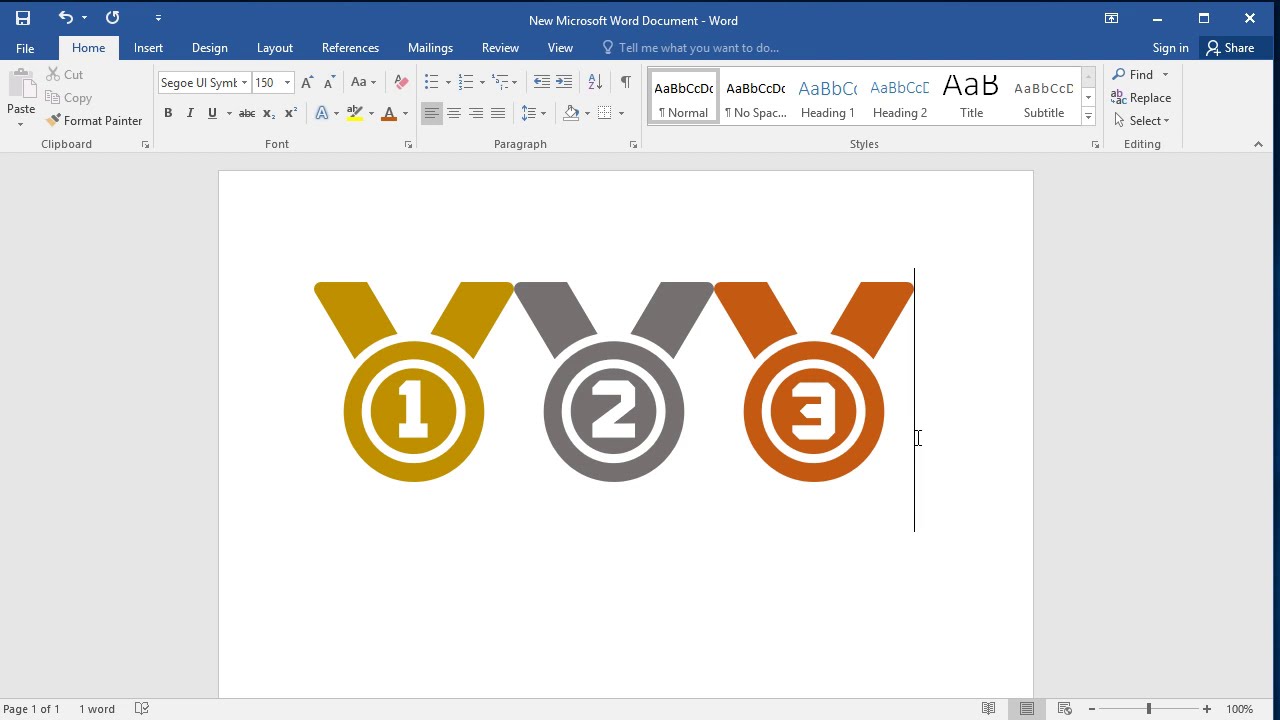This screenshot has height=720, width=1280.
Task: Open the File menu
Action: 25,48
